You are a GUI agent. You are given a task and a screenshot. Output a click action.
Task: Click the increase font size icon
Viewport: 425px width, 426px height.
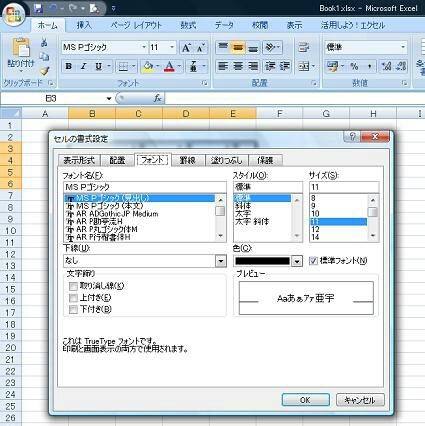coord(186,48)
